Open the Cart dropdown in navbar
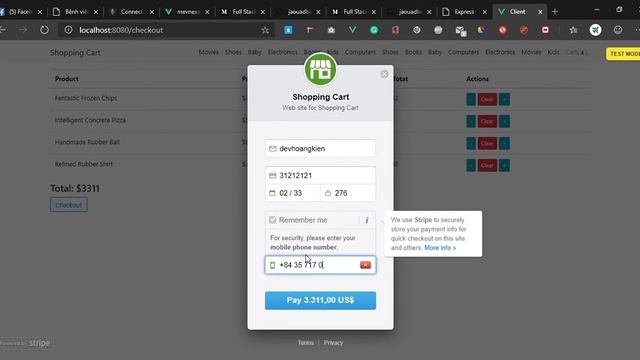The image size is (640, 360). coord(575,52)
